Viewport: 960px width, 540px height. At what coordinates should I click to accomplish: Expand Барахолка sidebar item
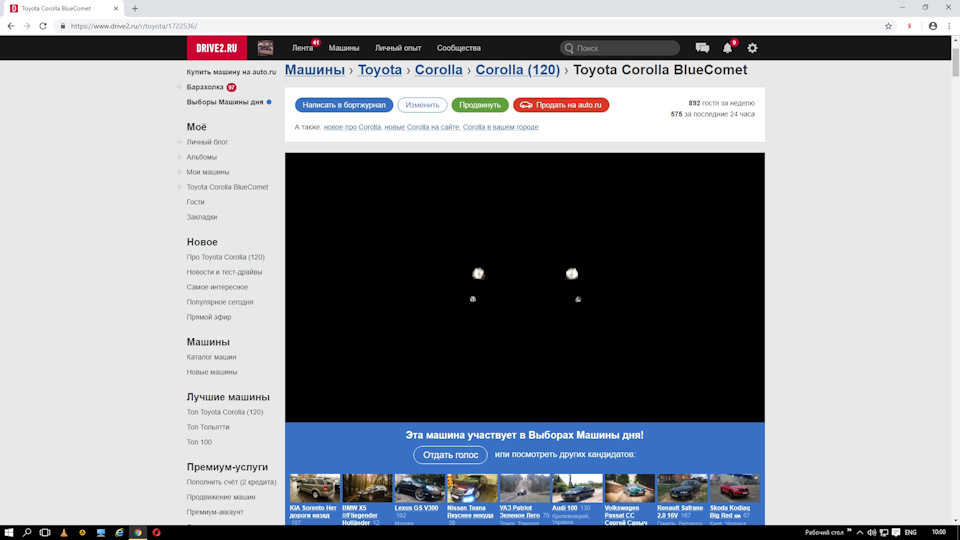[179, 87]
